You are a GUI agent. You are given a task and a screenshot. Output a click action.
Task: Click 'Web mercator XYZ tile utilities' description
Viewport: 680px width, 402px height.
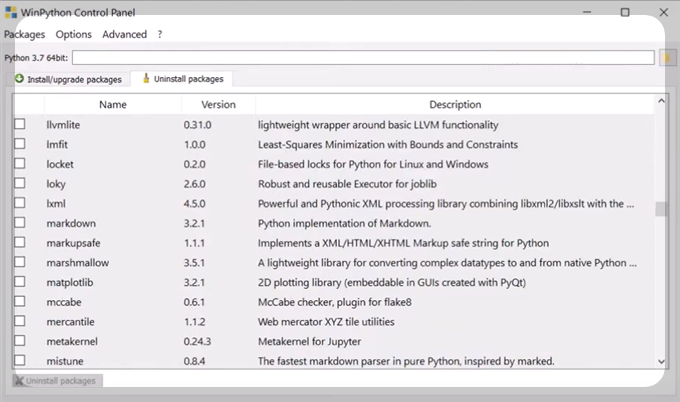pos(326,322)
